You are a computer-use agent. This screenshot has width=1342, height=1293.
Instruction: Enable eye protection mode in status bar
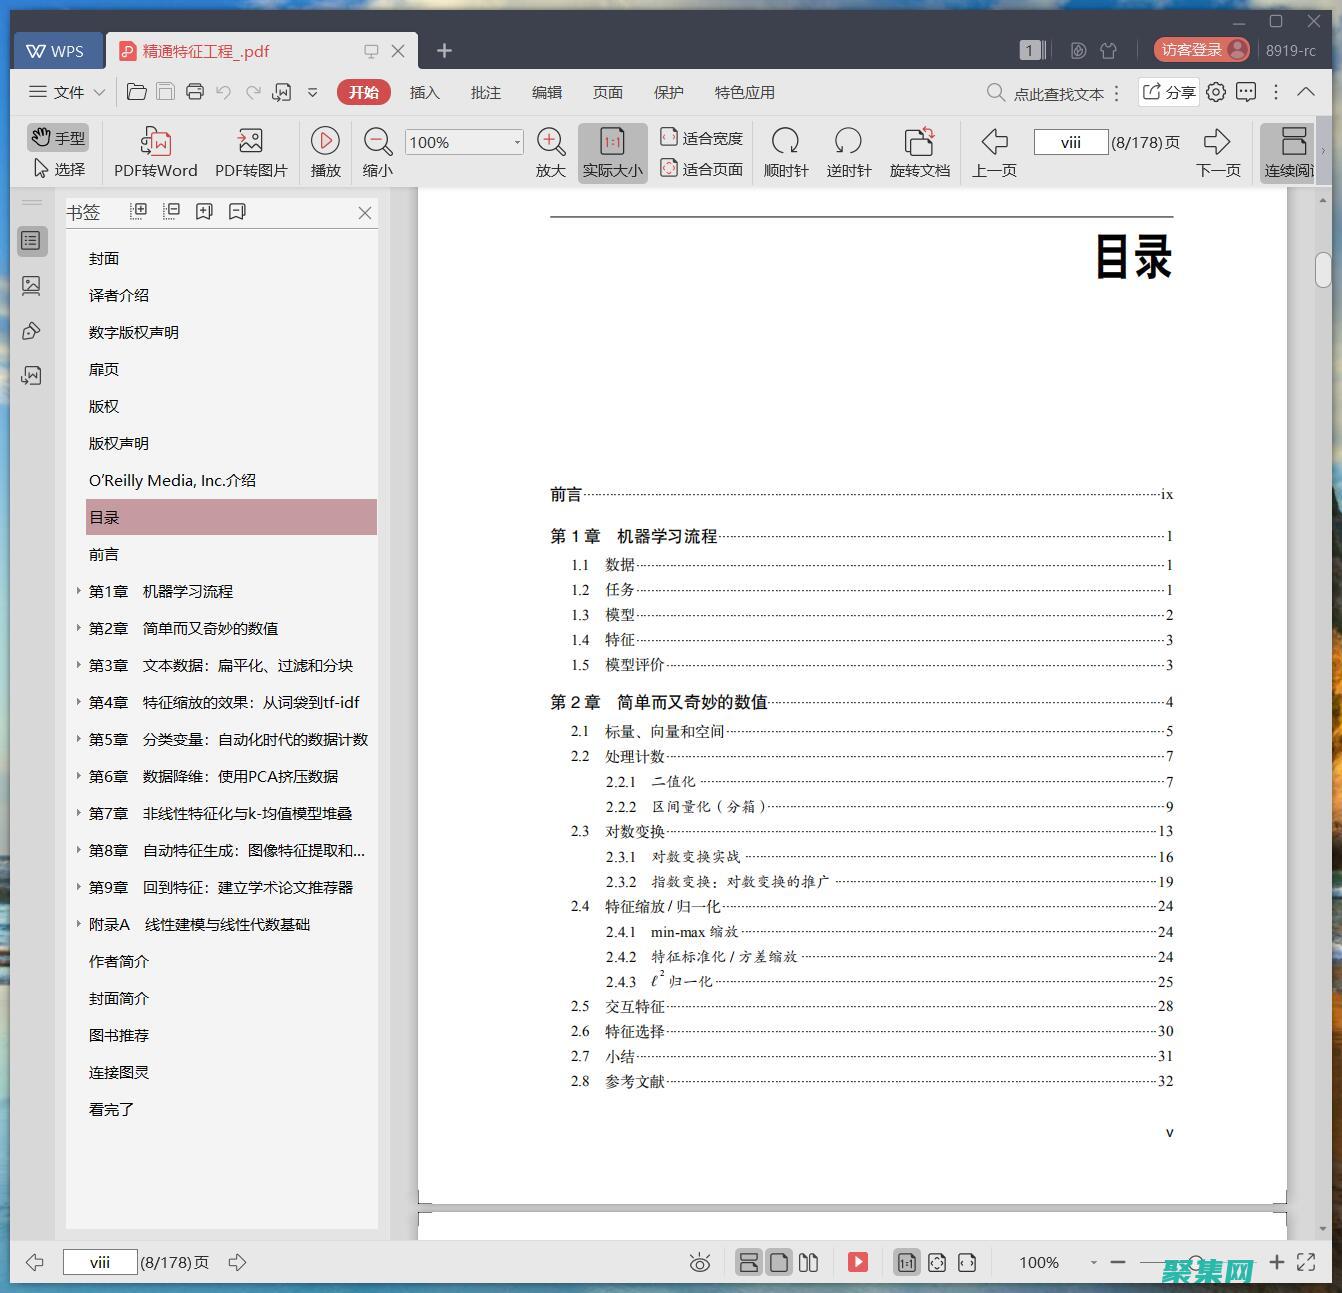pyautogui.click(x=700, y=1263)
